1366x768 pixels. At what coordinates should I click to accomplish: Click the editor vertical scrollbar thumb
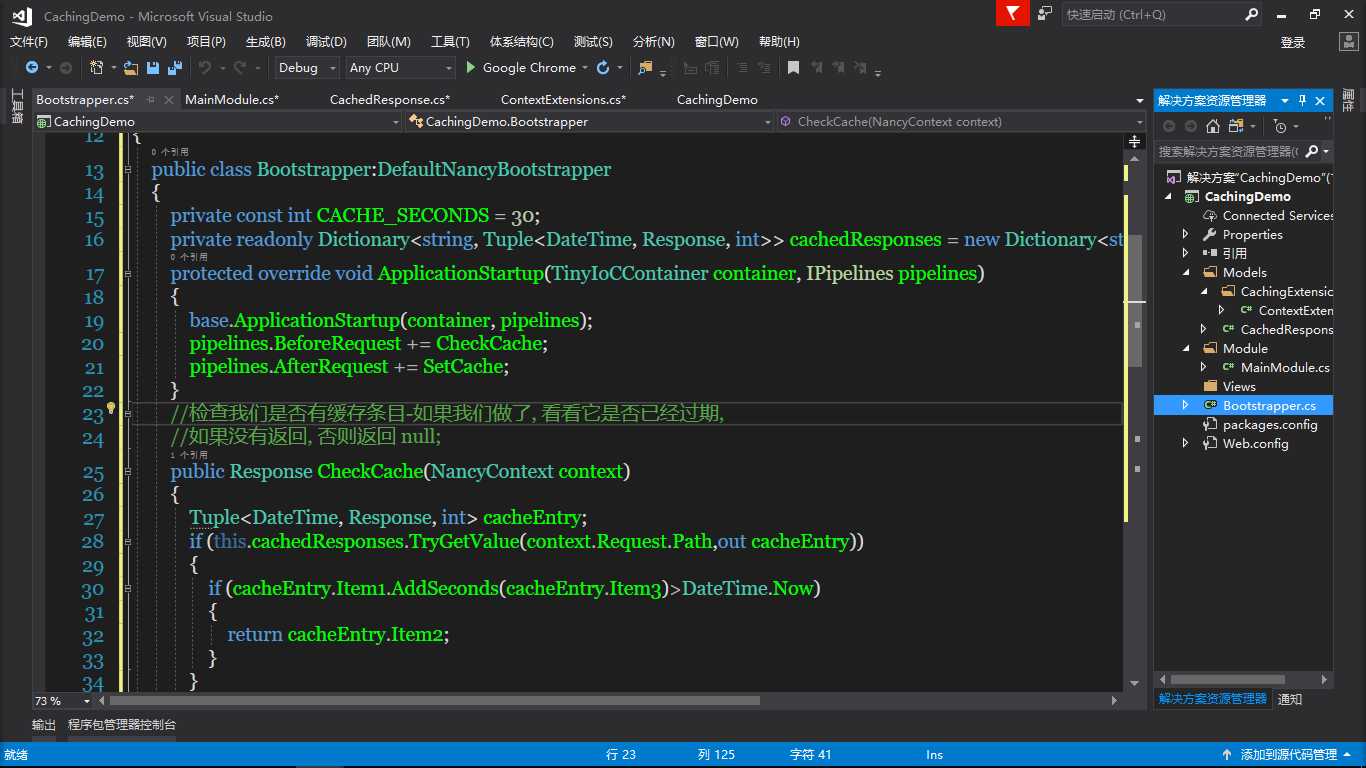coord(1135,301)
